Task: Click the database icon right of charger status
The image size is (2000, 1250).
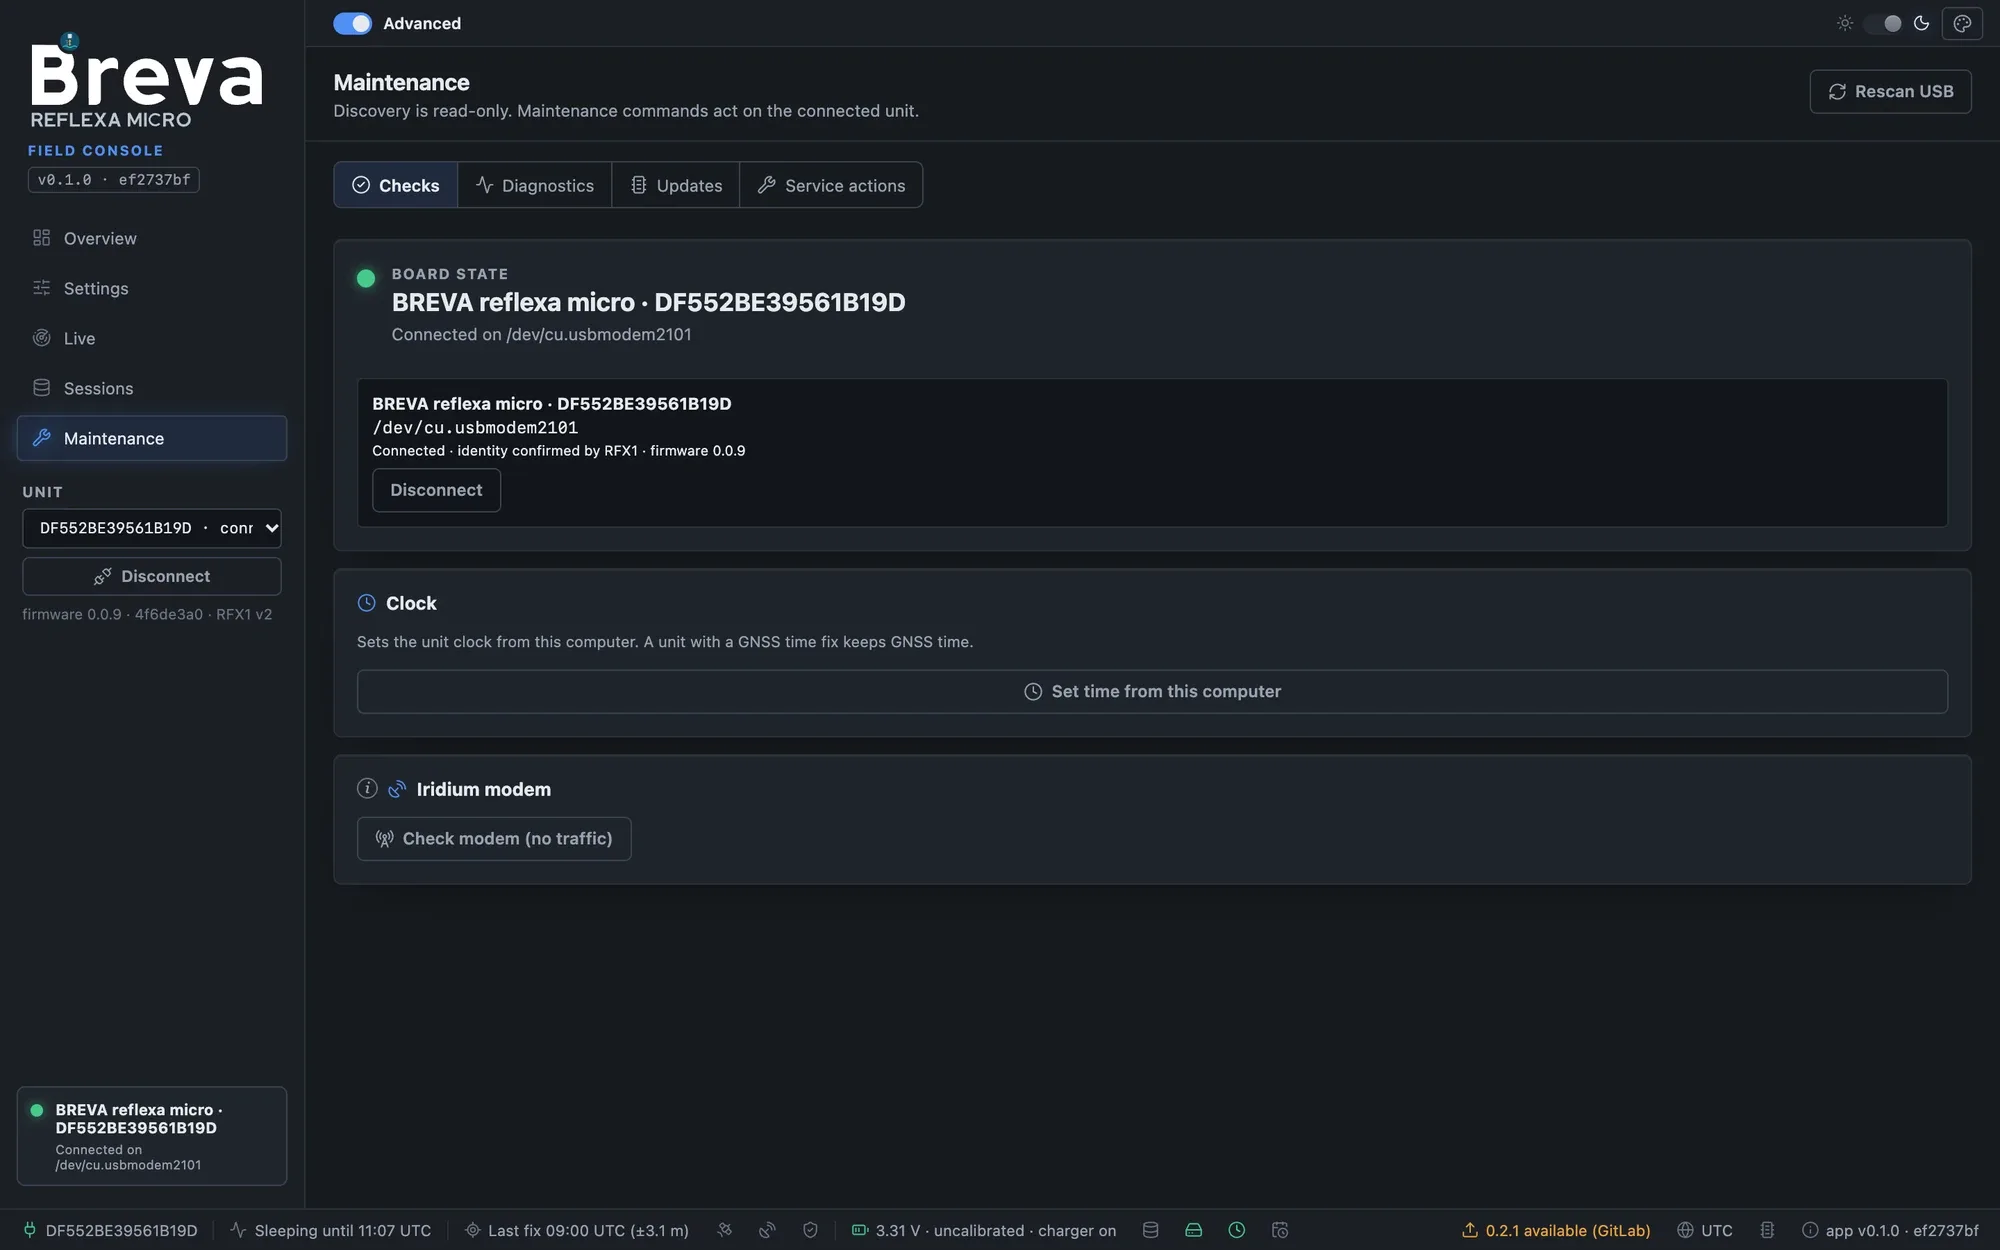Action: point(1151,1230)
